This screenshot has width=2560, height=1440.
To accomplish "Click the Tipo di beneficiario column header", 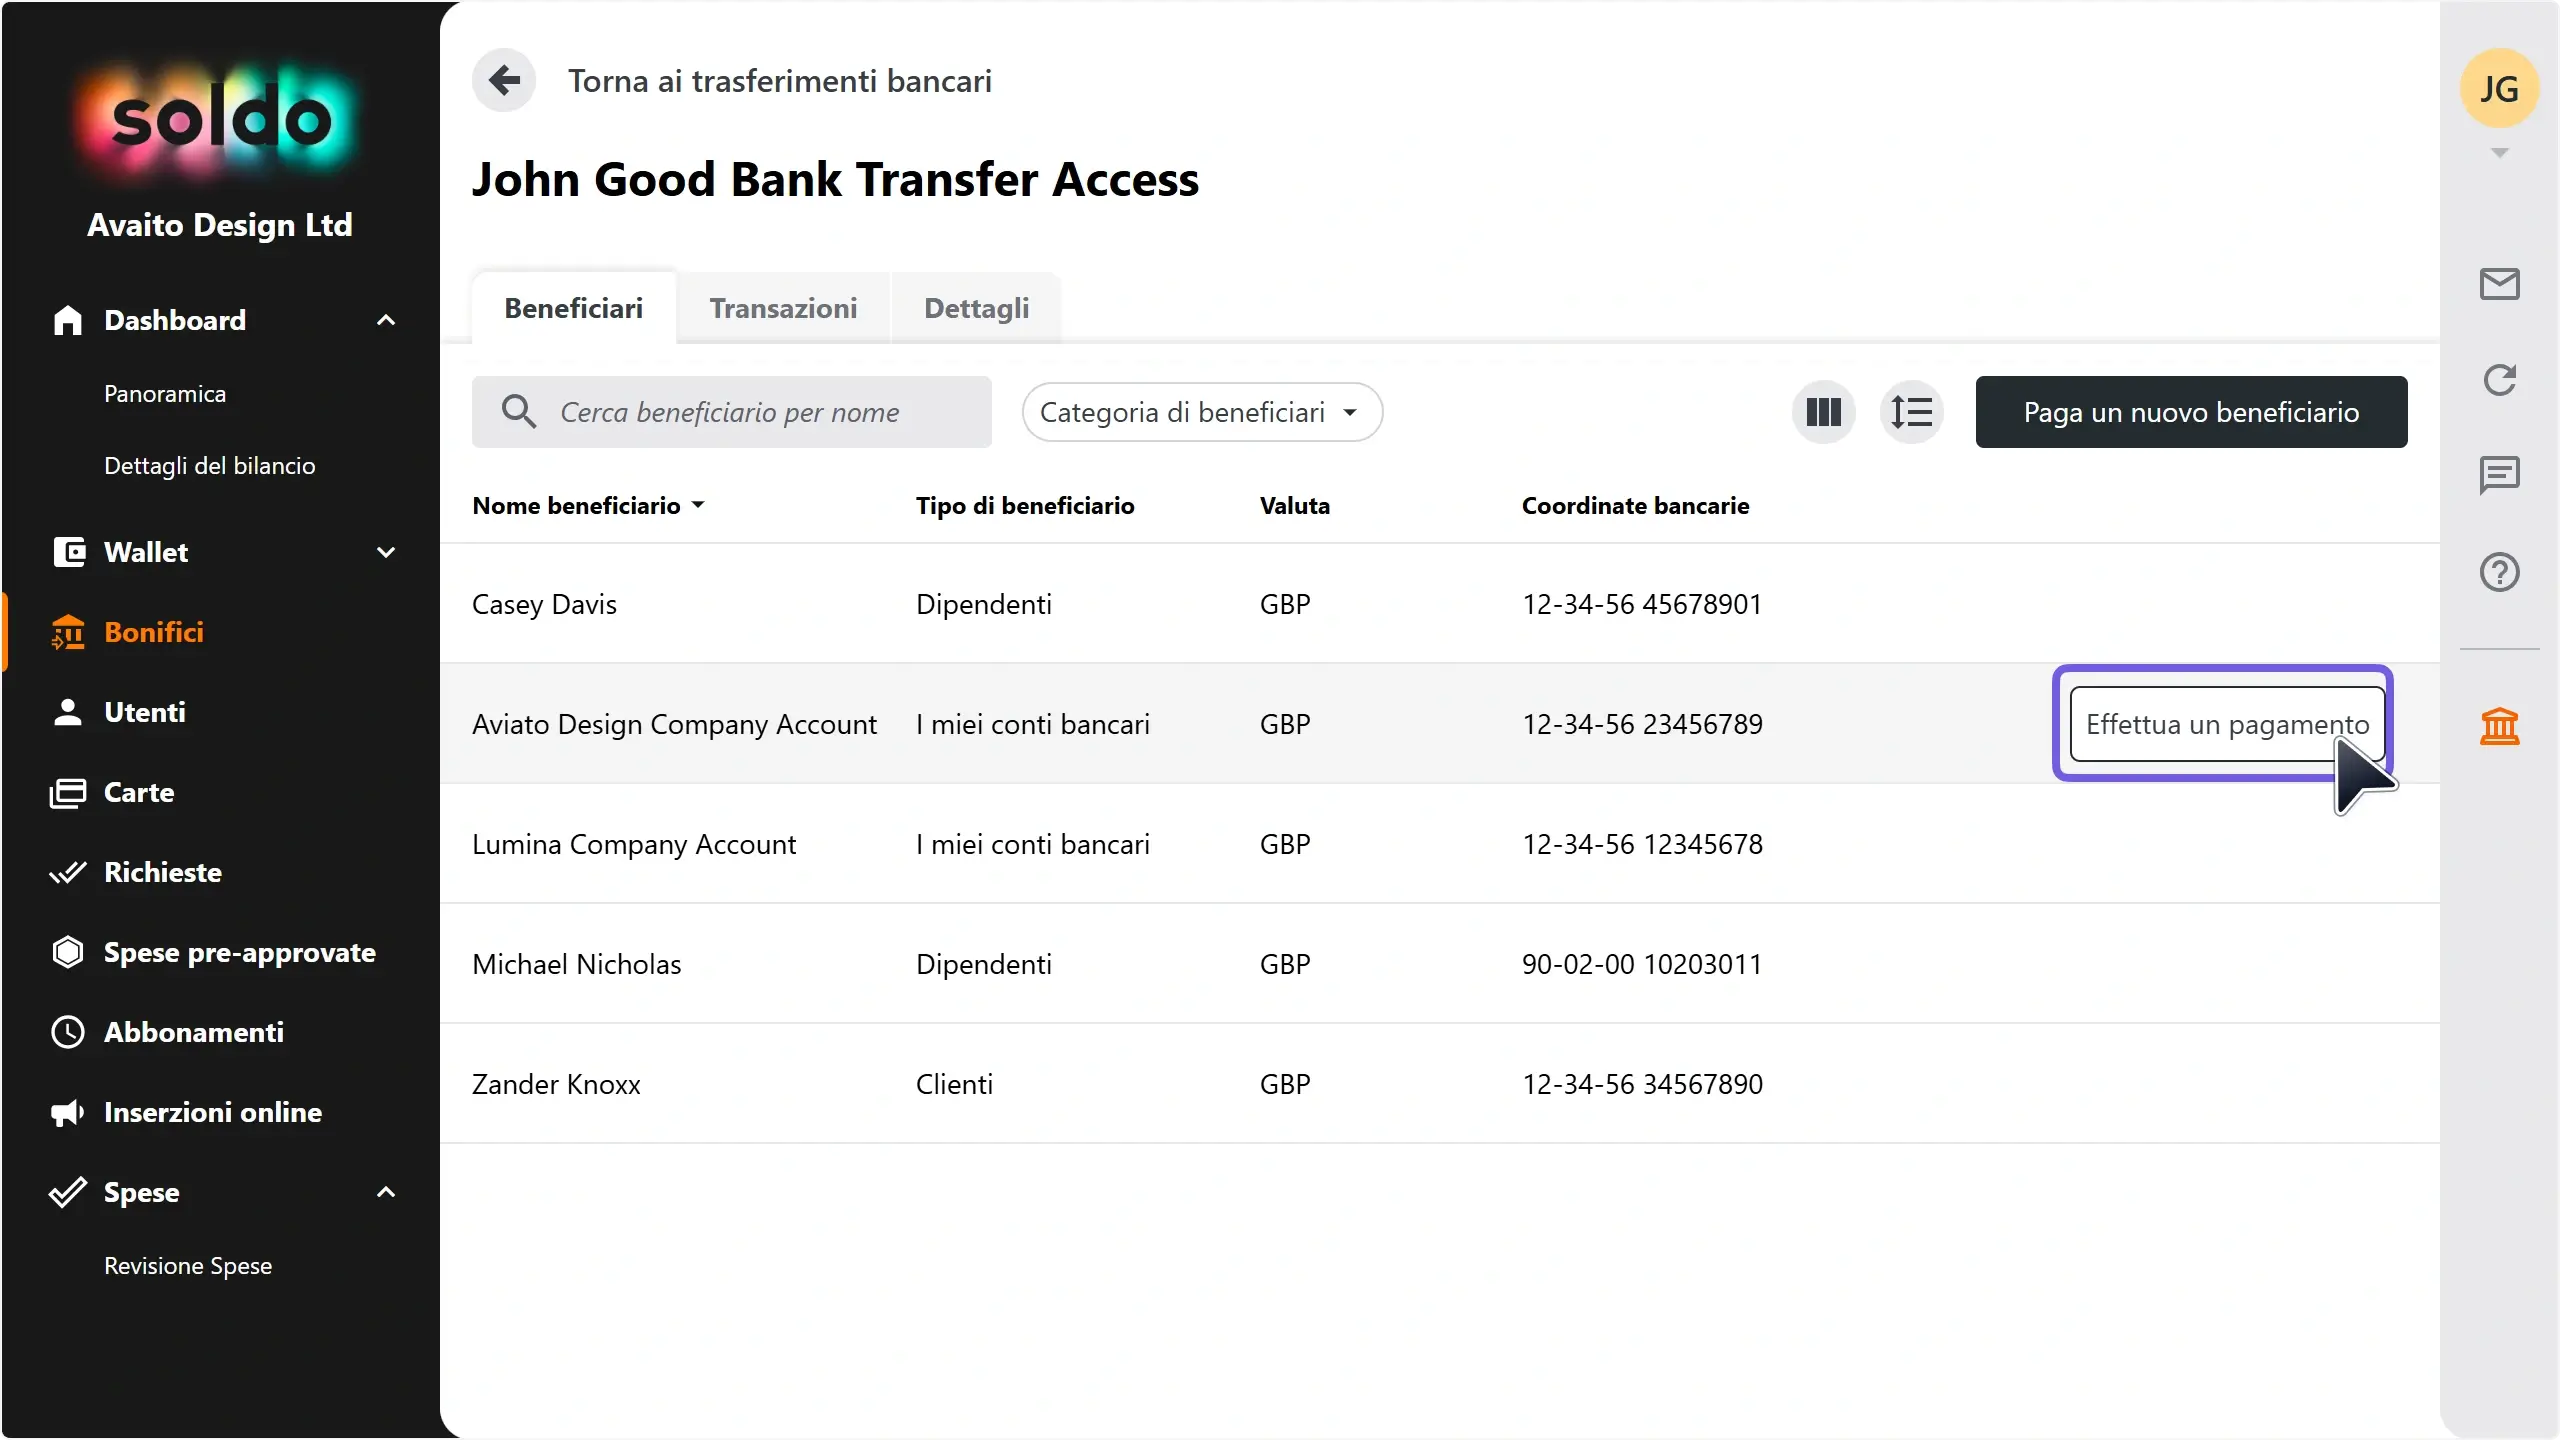I will (x=1025, y=505).
